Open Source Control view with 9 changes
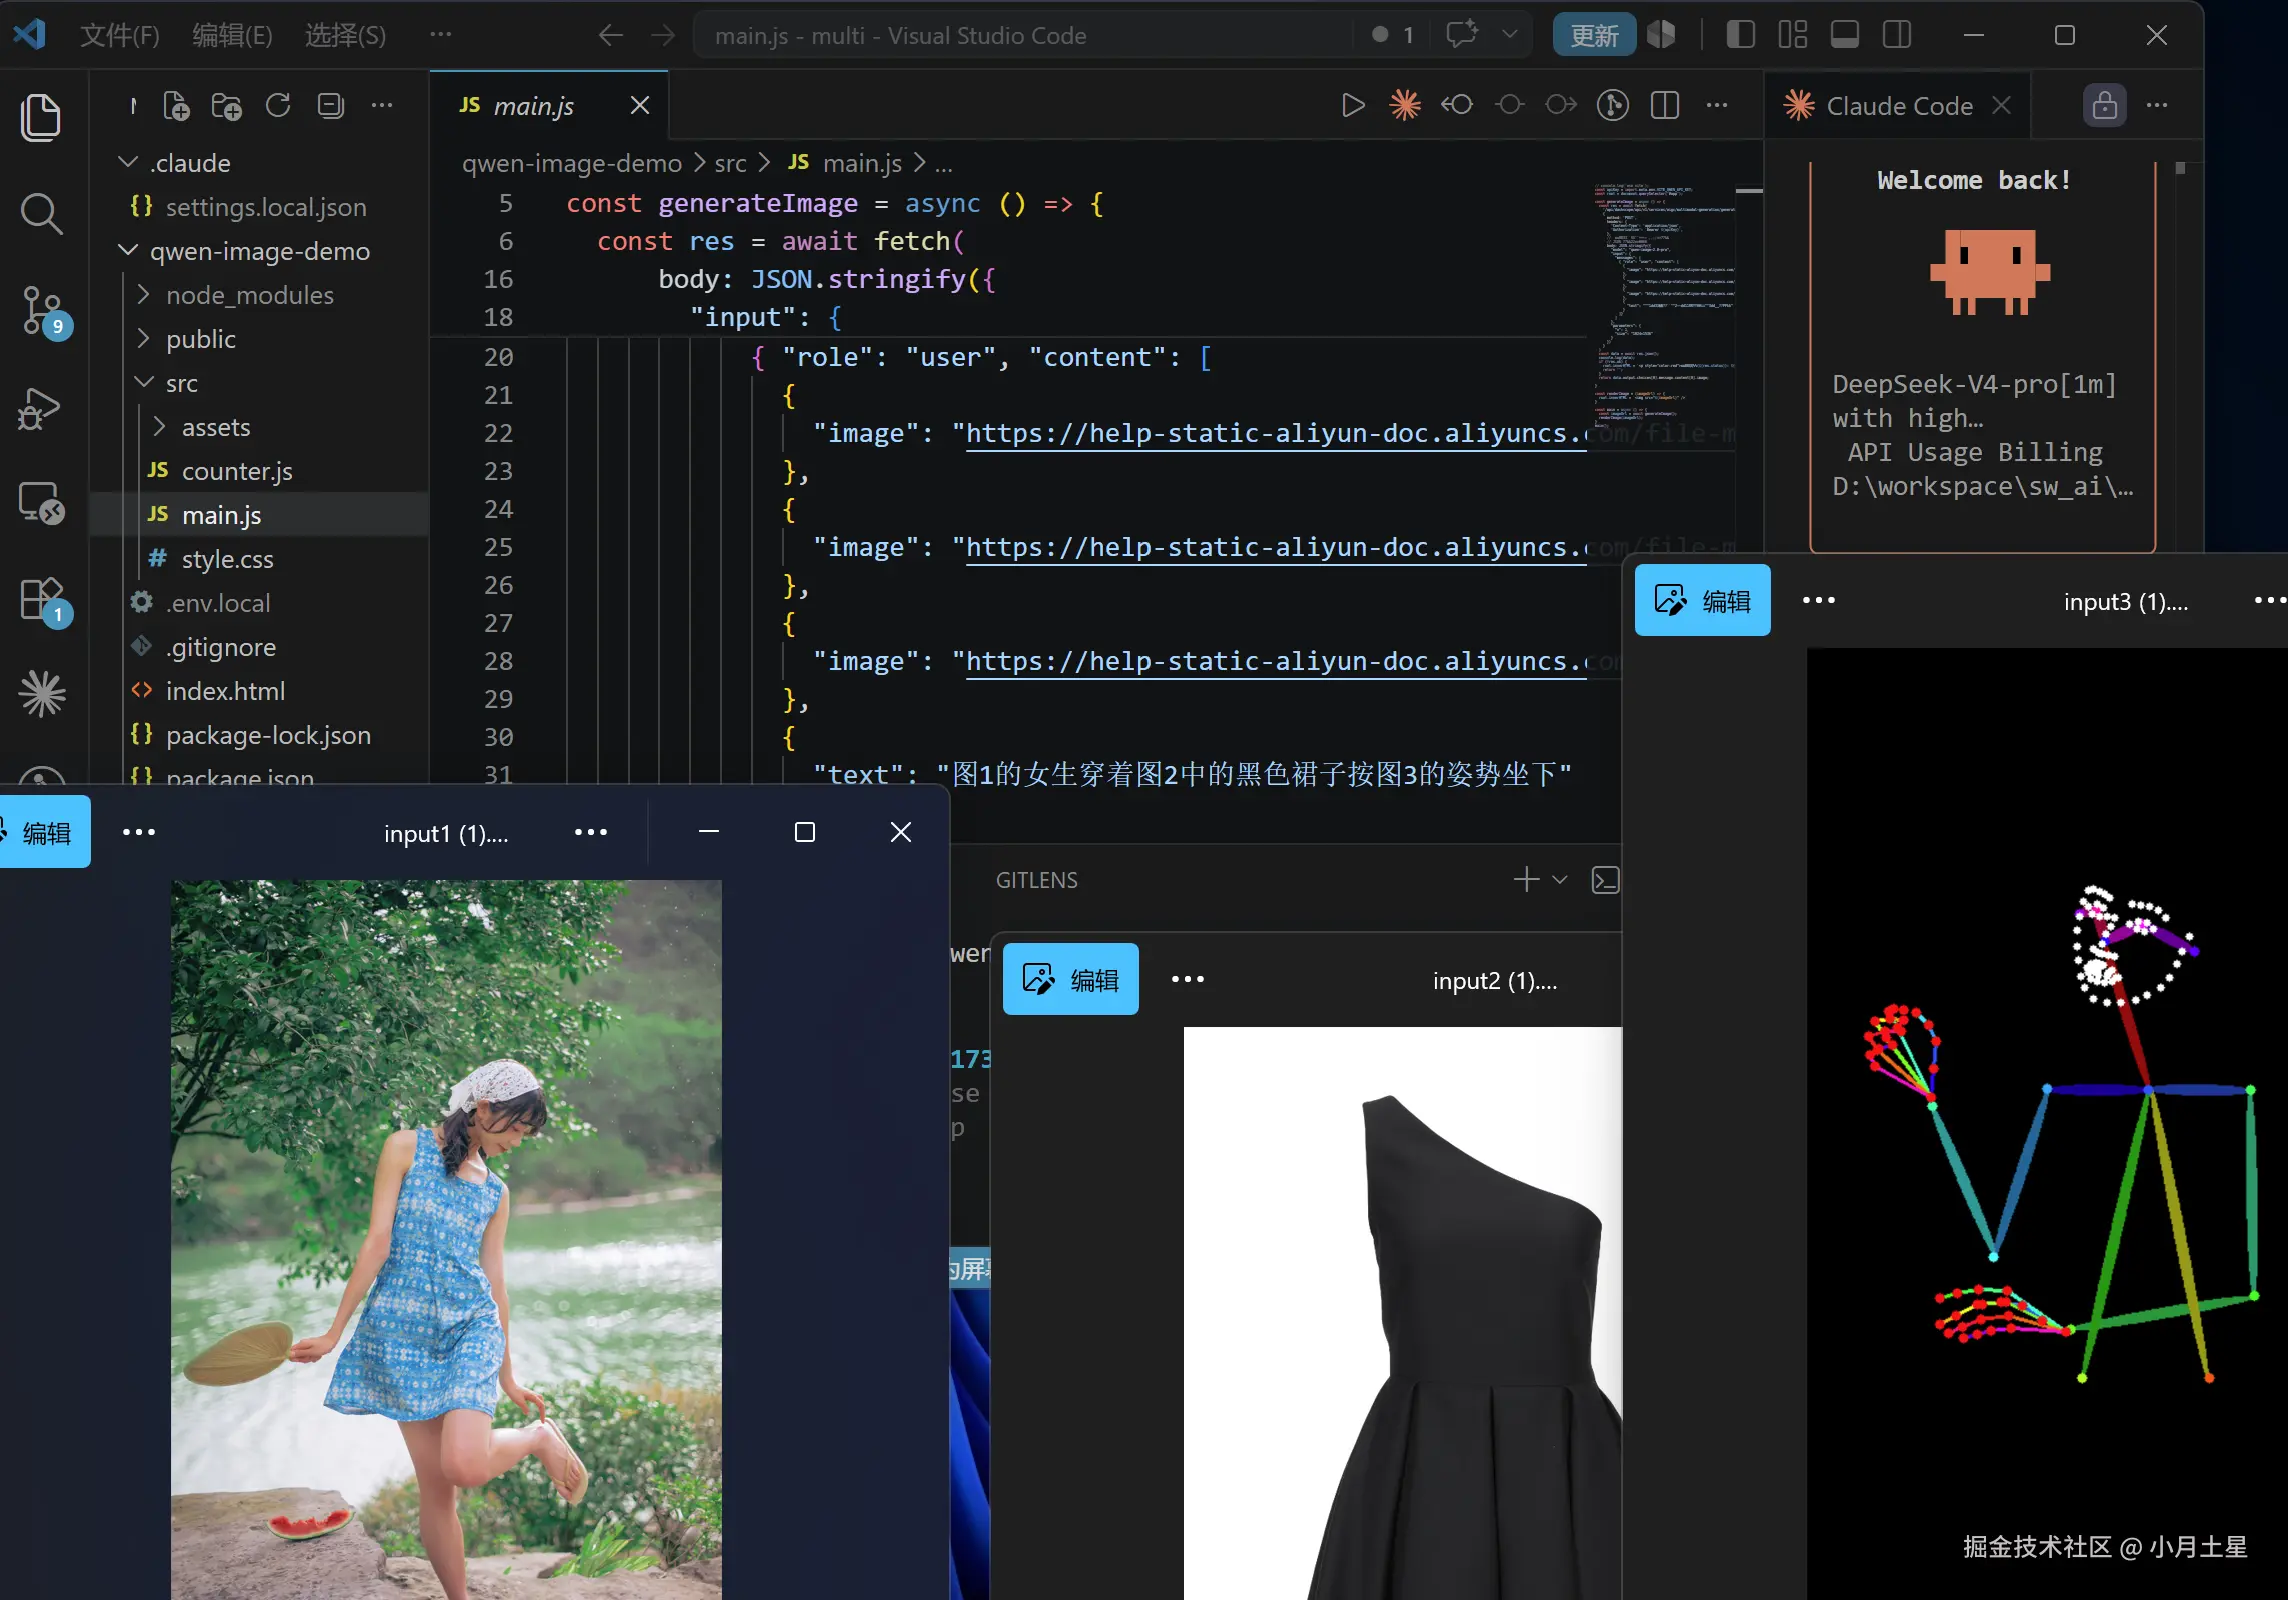Viewport: 2288px width, 1600px height. tap(44, 311)
